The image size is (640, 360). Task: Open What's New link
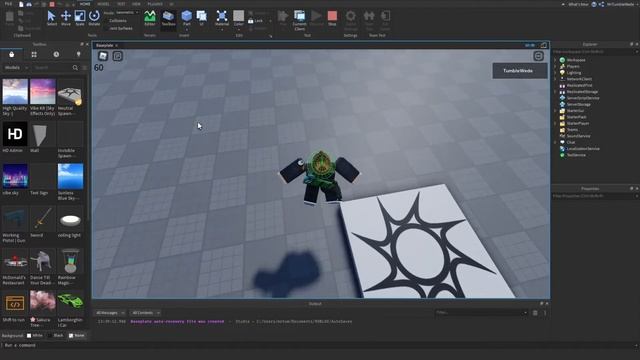click(578, 4)
